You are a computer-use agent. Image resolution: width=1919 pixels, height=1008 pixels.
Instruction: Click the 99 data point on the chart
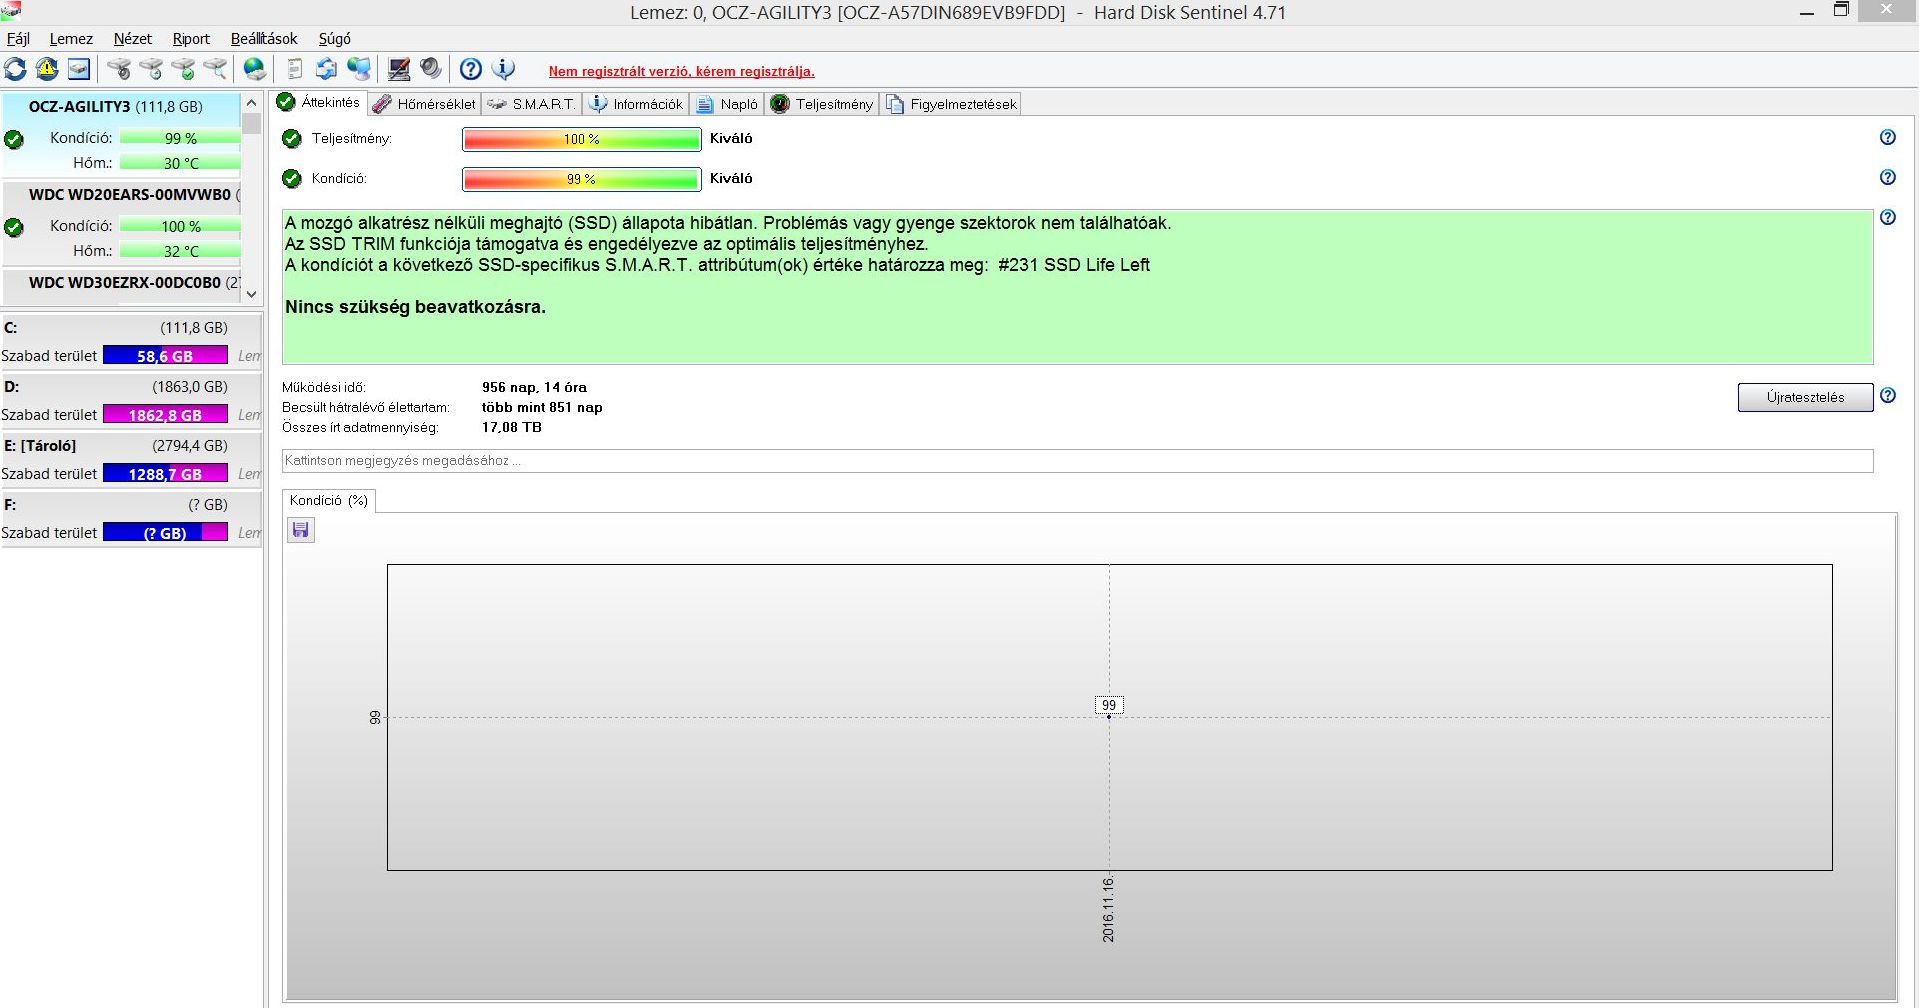[x=1109, y=716]
